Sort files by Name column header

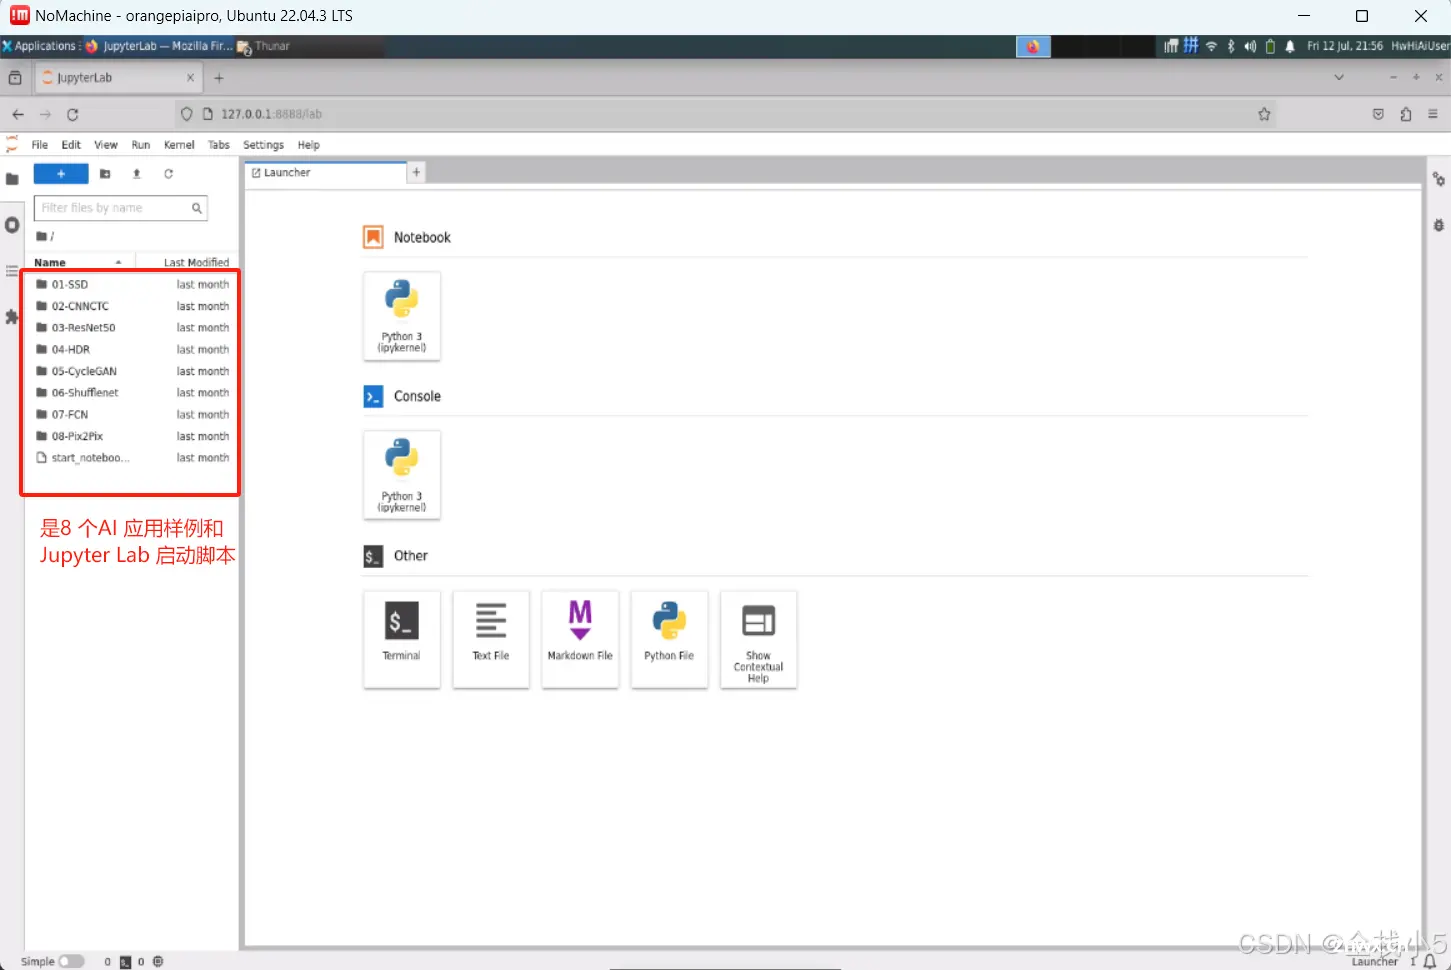[x=78, y=262]
